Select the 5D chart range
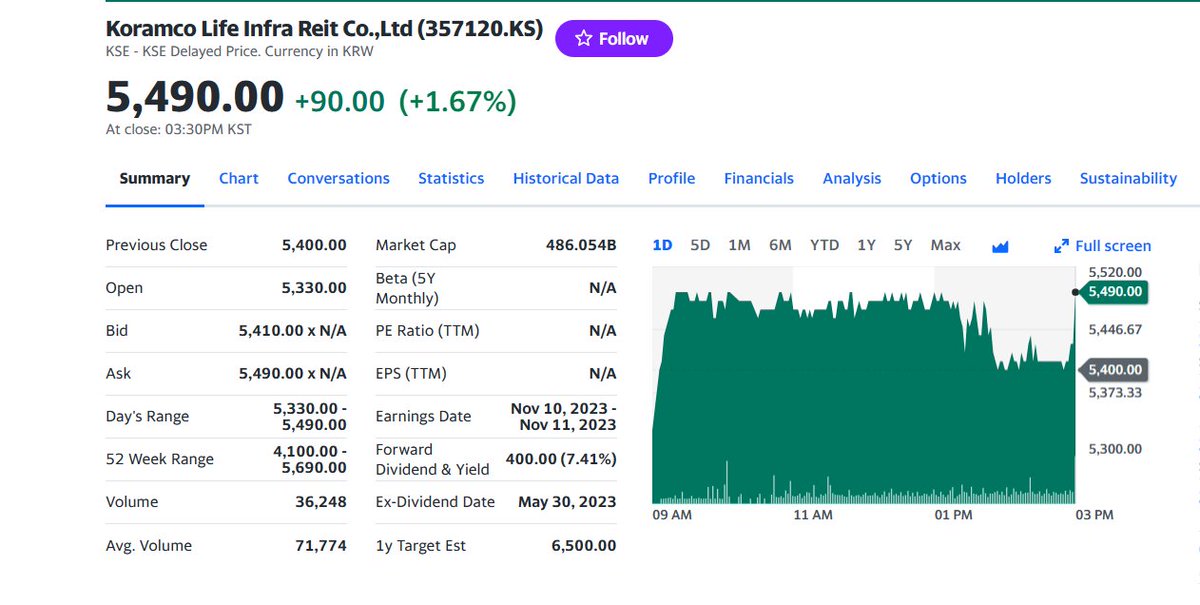The height and width of the screenshot is (605, 1200). click(700, 245)
